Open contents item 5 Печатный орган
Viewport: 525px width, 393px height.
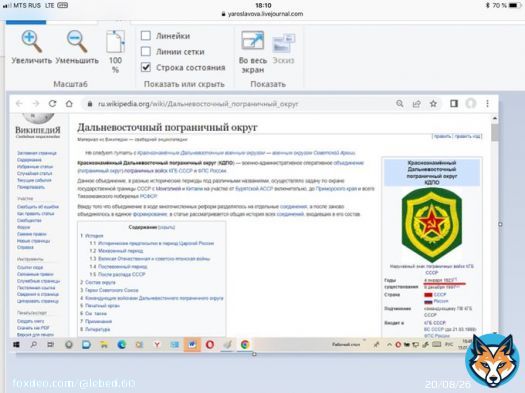point(100,306)
